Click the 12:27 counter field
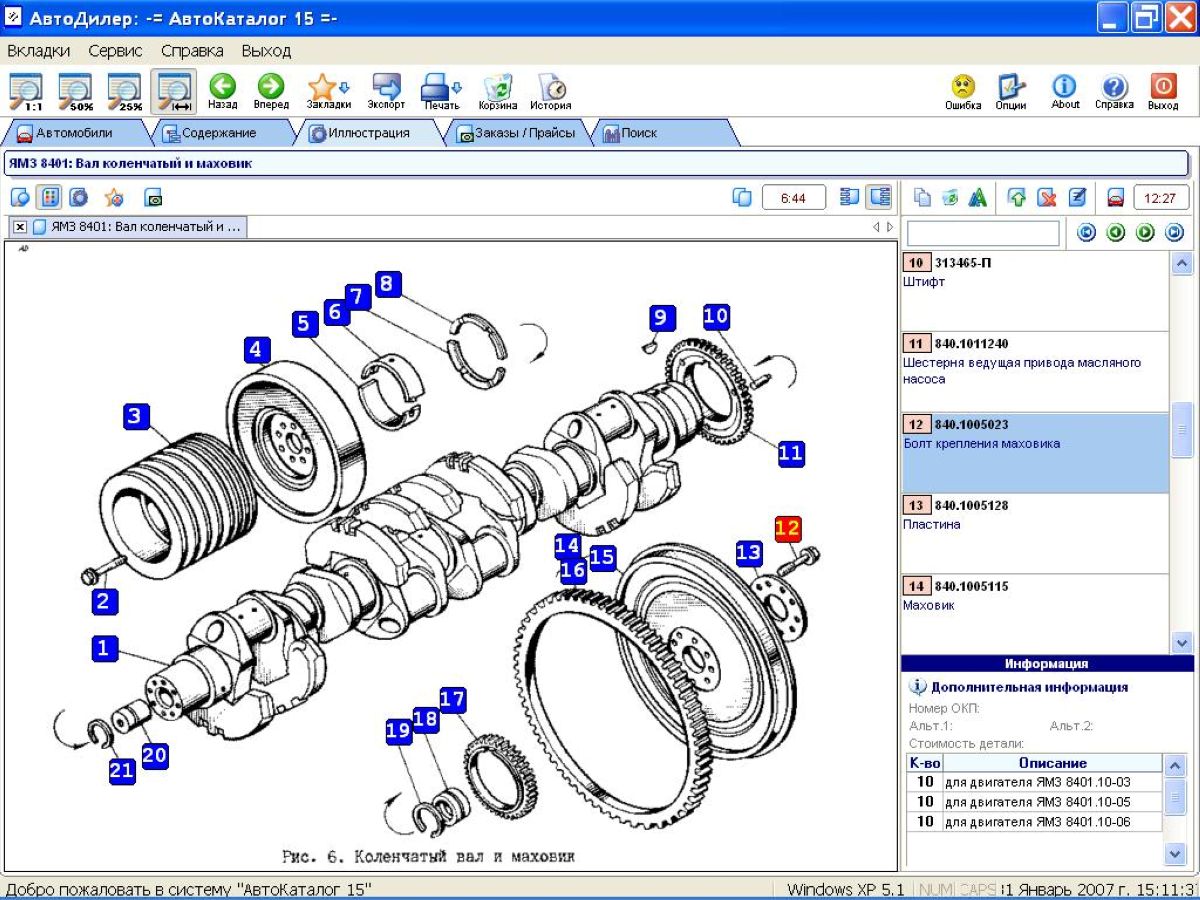Image resolution: width=1200 pixels, height=900 pixels. (1161, 198)
